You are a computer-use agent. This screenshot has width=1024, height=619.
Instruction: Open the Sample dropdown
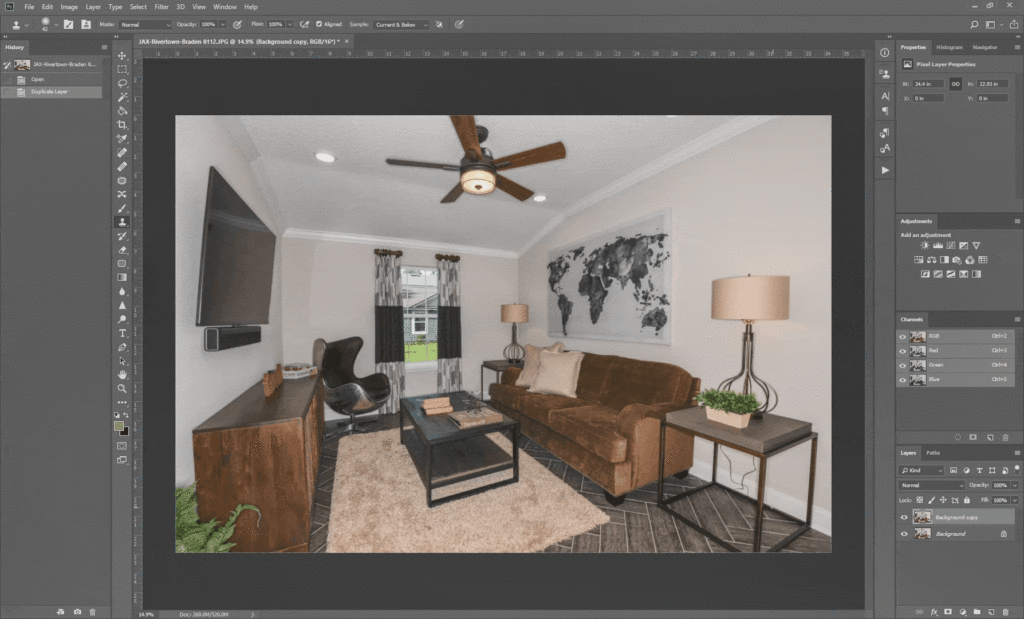click(x=402, y=24)
